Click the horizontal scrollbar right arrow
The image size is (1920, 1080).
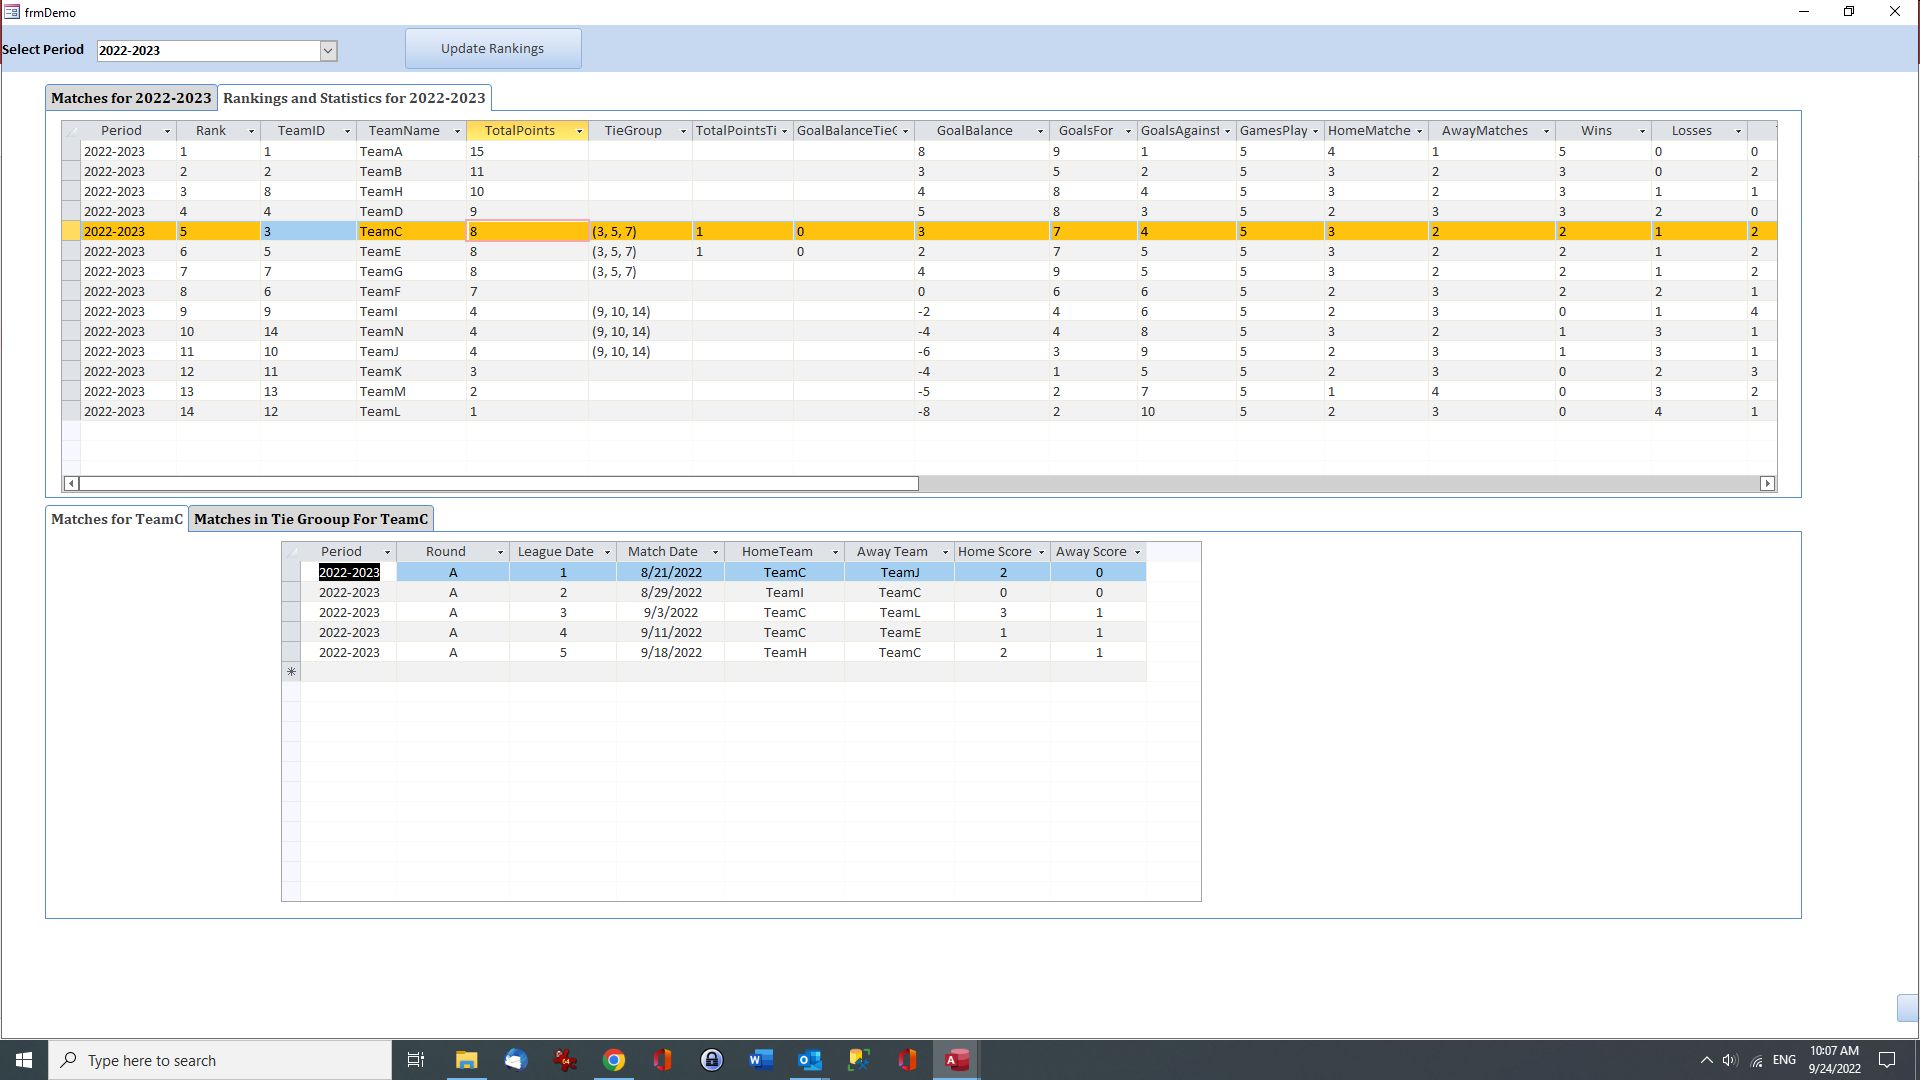[x=1767, y=484]
